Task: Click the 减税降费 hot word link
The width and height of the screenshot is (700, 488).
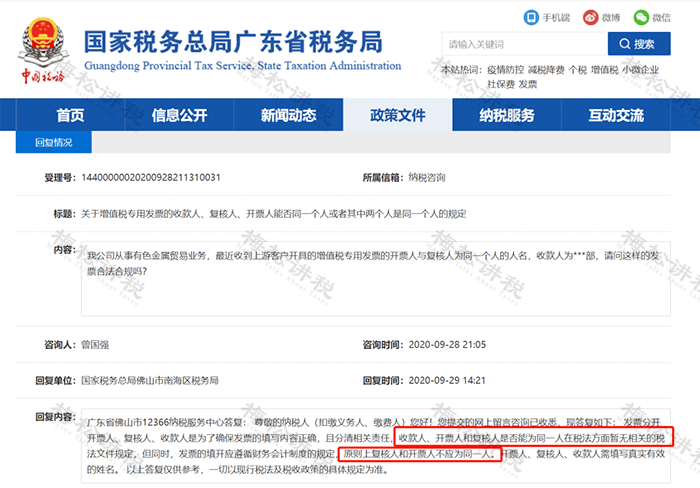Action: click(x=546, y=70)
